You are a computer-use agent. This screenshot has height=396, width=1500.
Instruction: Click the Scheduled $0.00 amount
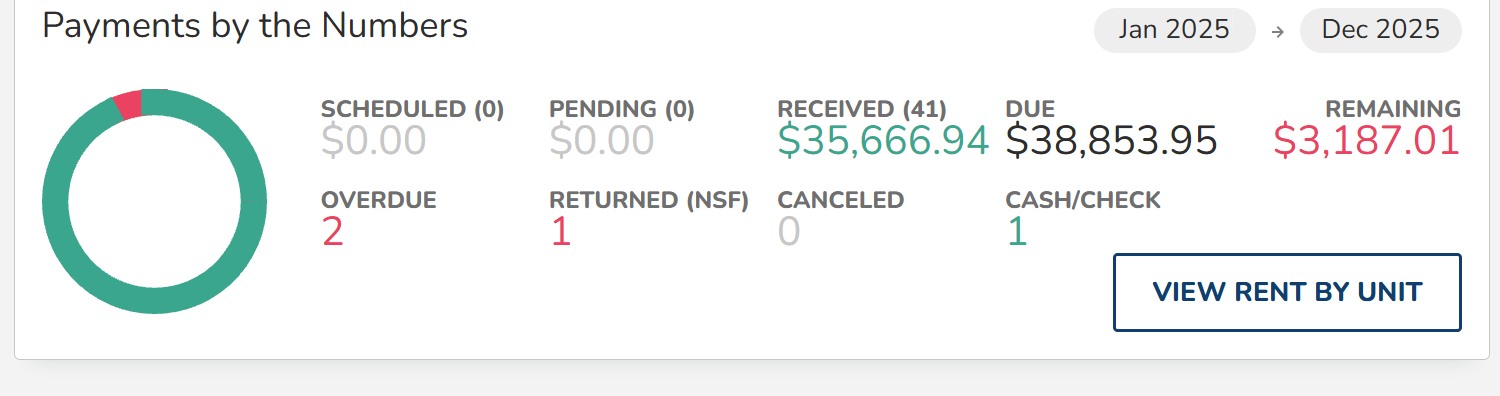tap(374, 141)
